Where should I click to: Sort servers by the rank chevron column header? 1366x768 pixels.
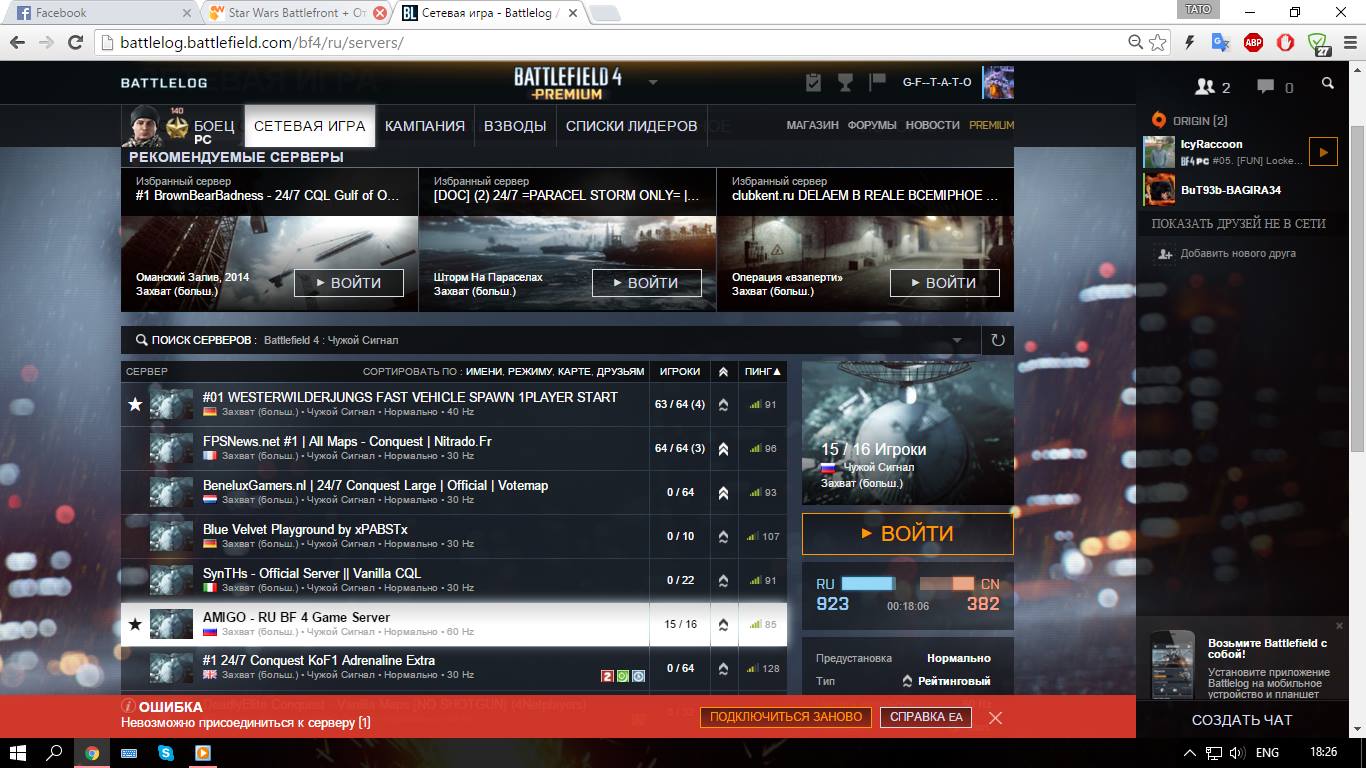coord(723,371)
